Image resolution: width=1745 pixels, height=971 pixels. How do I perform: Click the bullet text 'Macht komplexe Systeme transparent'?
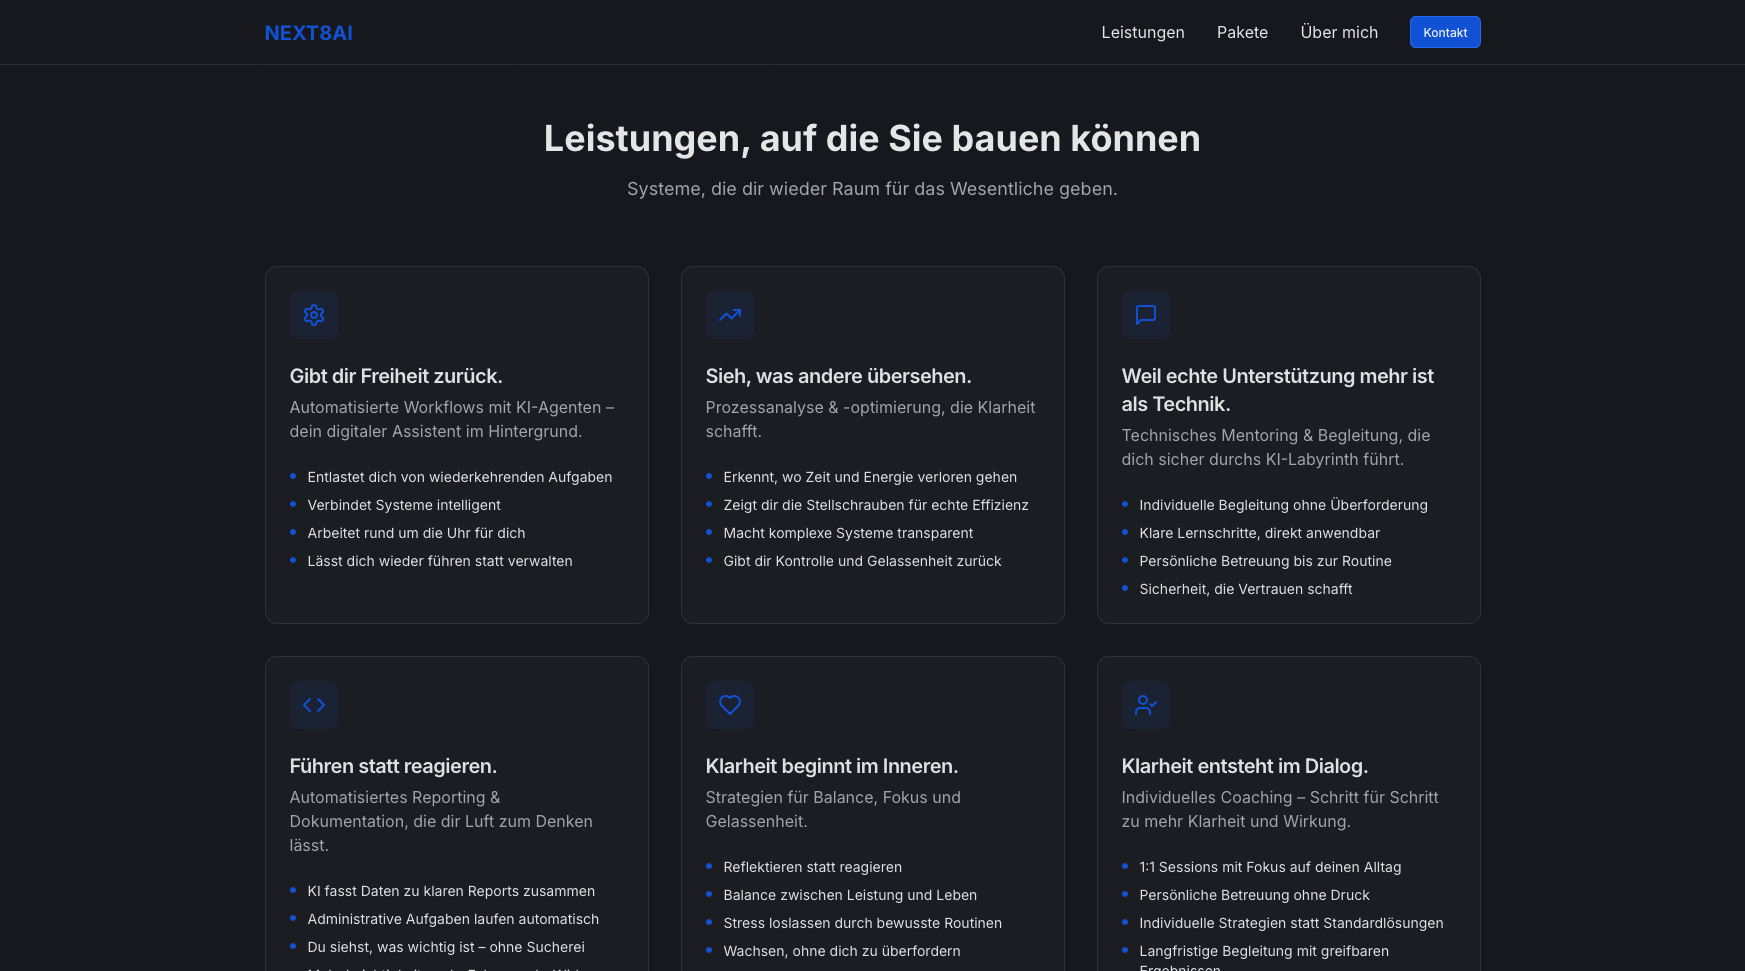pos(848,533)
